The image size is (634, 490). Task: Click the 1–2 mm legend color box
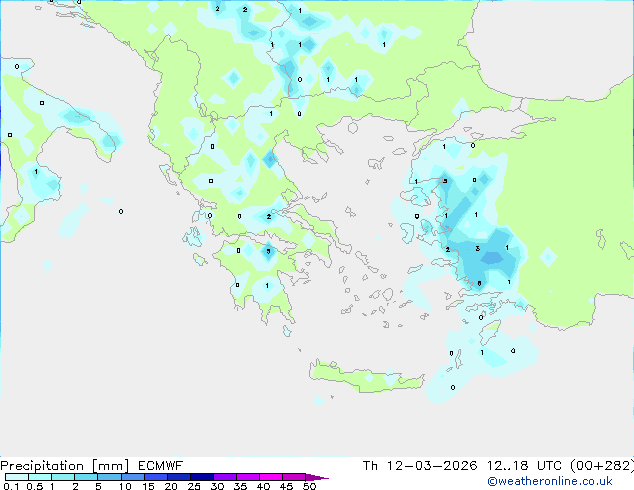63,477
